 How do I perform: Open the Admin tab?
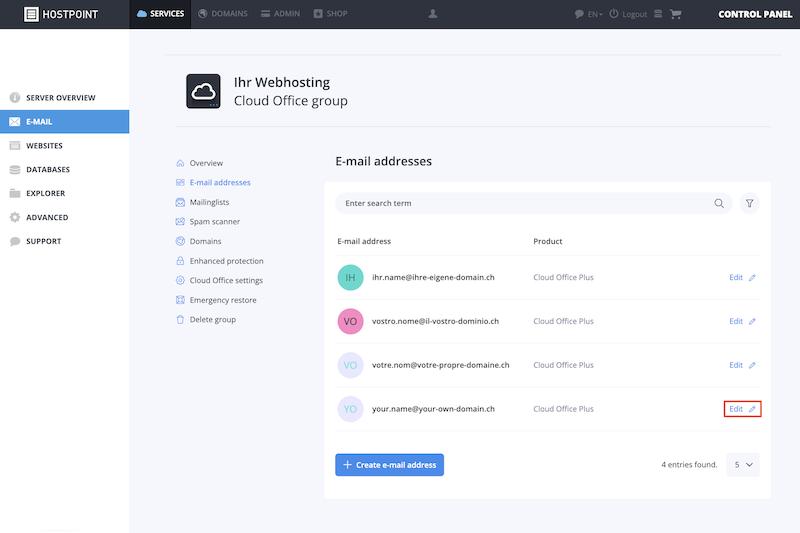click(281, 14)
